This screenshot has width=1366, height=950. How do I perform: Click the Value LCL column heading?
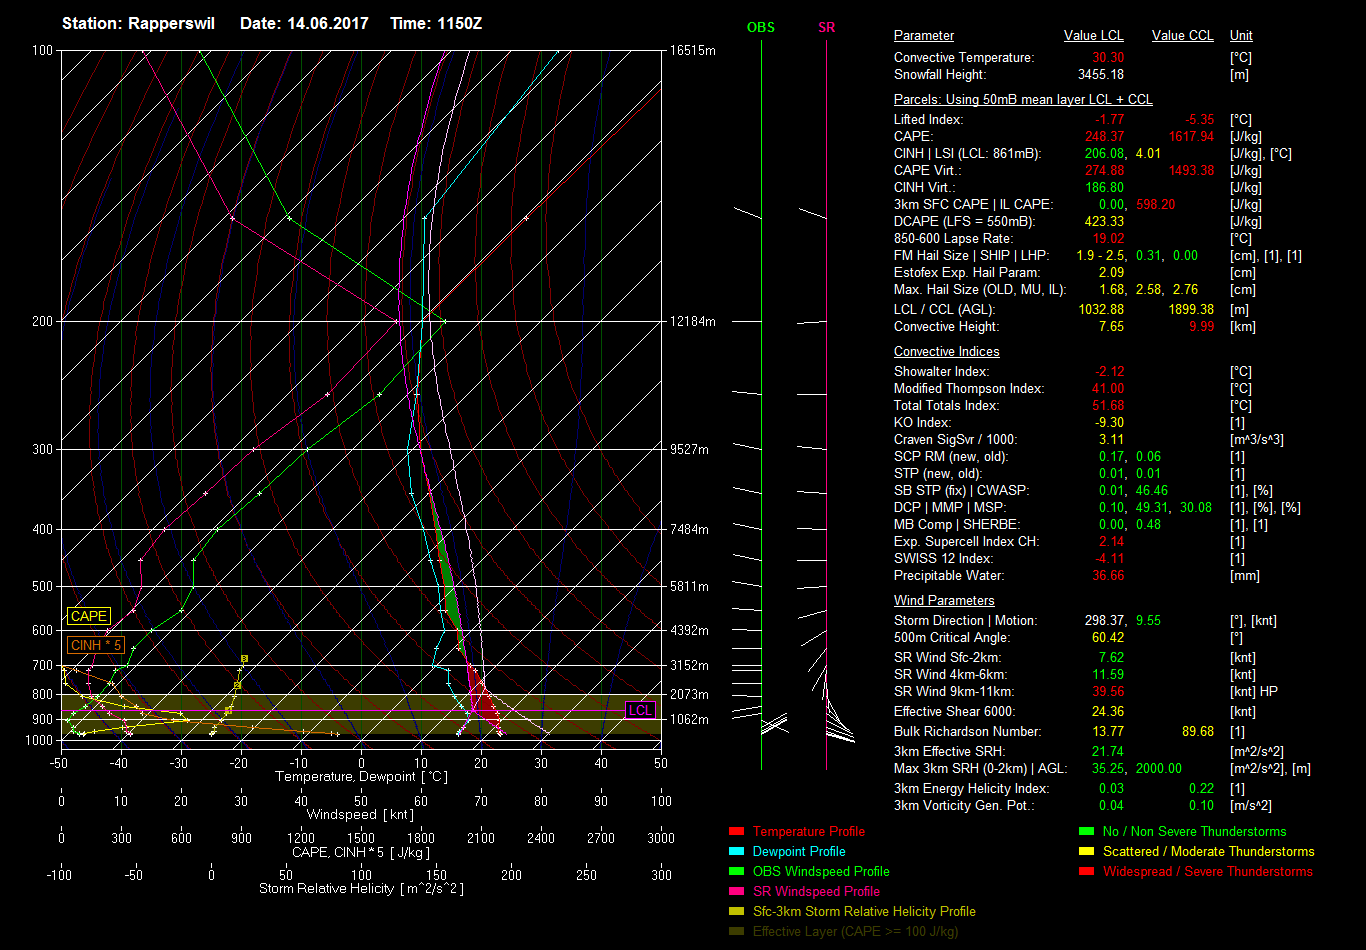1094,36
